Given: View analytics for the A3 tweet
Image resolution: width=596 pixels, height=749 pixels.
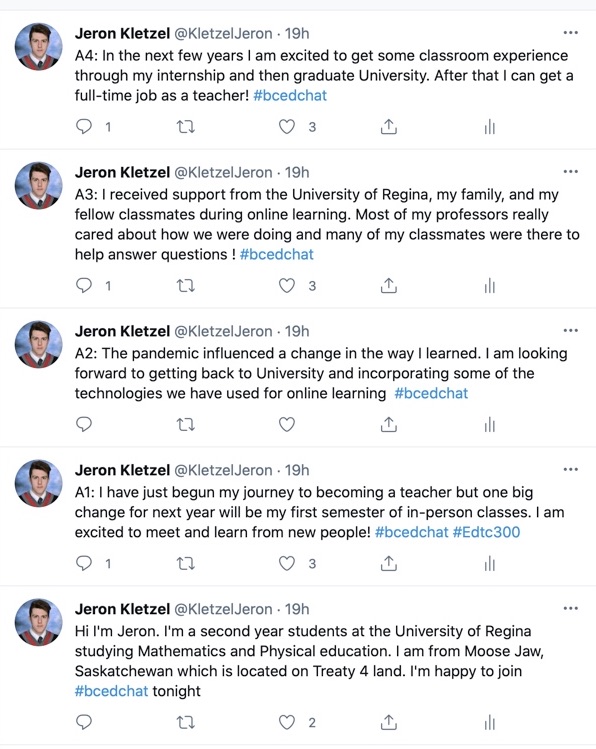Looking at the screenshot, I should (x=490, y=286).
